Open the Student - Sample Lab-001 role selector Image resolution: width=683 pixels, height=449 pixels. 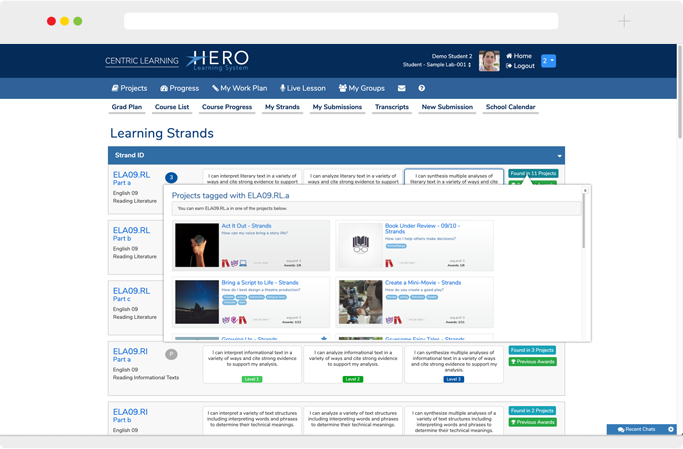[x=437, y=65]
